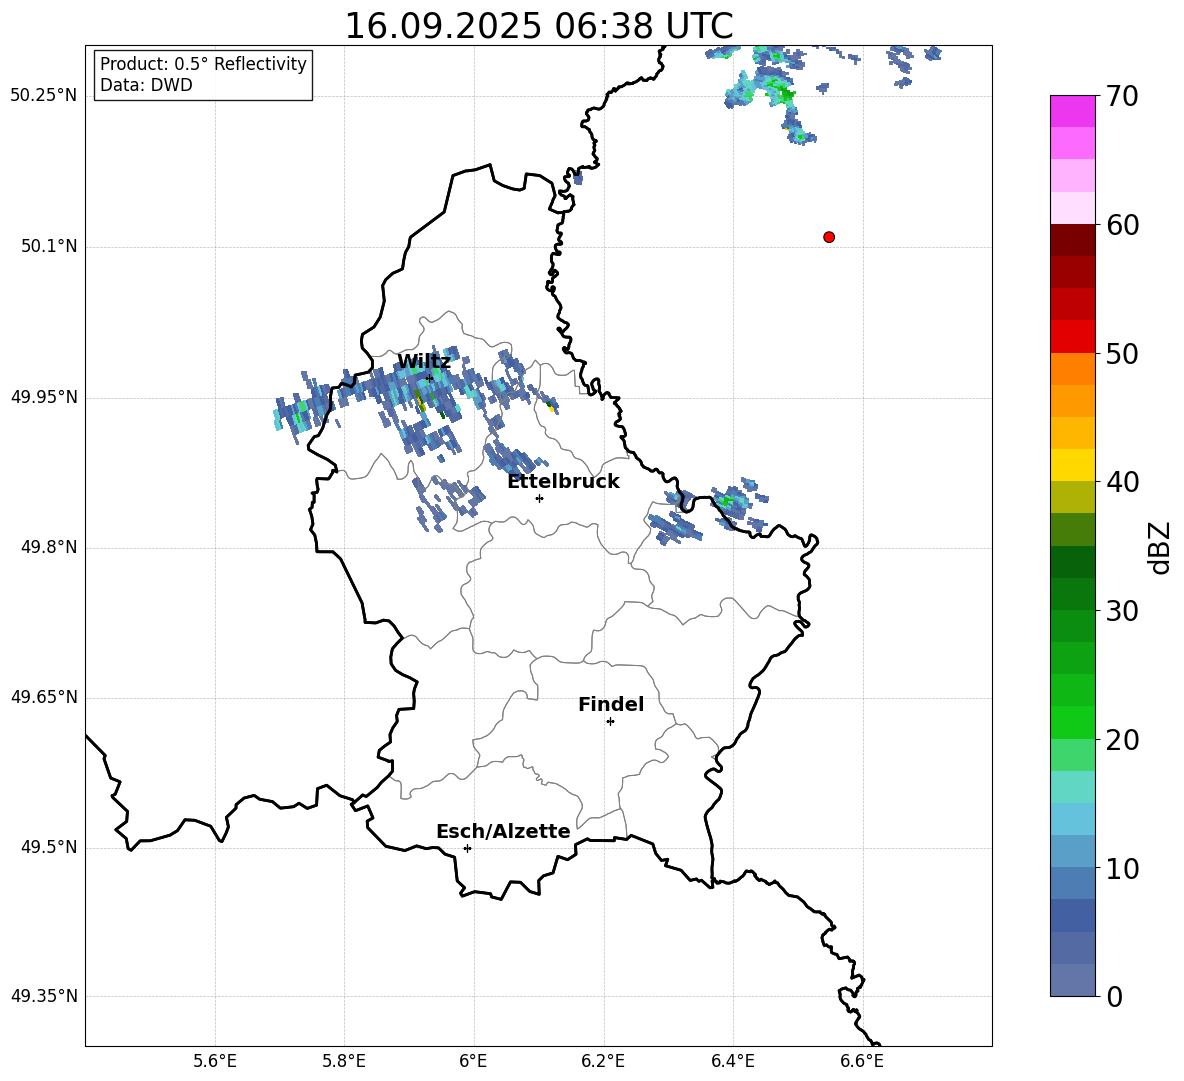
Task: Click the dBZ colorbar axis label
Action: point(1160,547)
